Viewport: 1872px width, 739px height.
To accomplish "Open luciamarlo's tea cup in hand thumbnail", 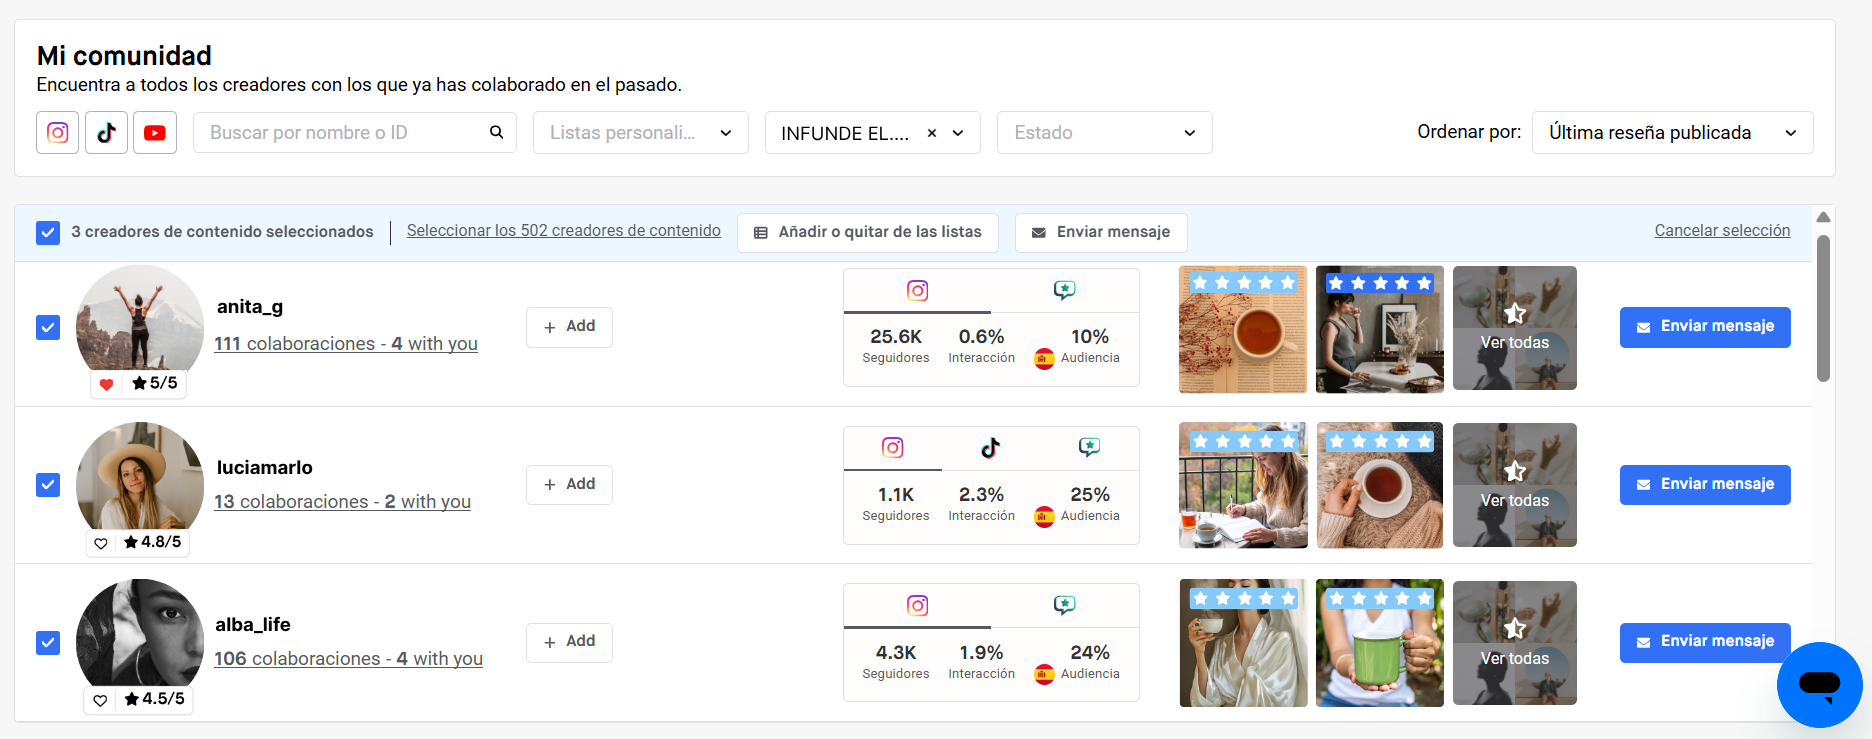I will [x=1380, y=485].
